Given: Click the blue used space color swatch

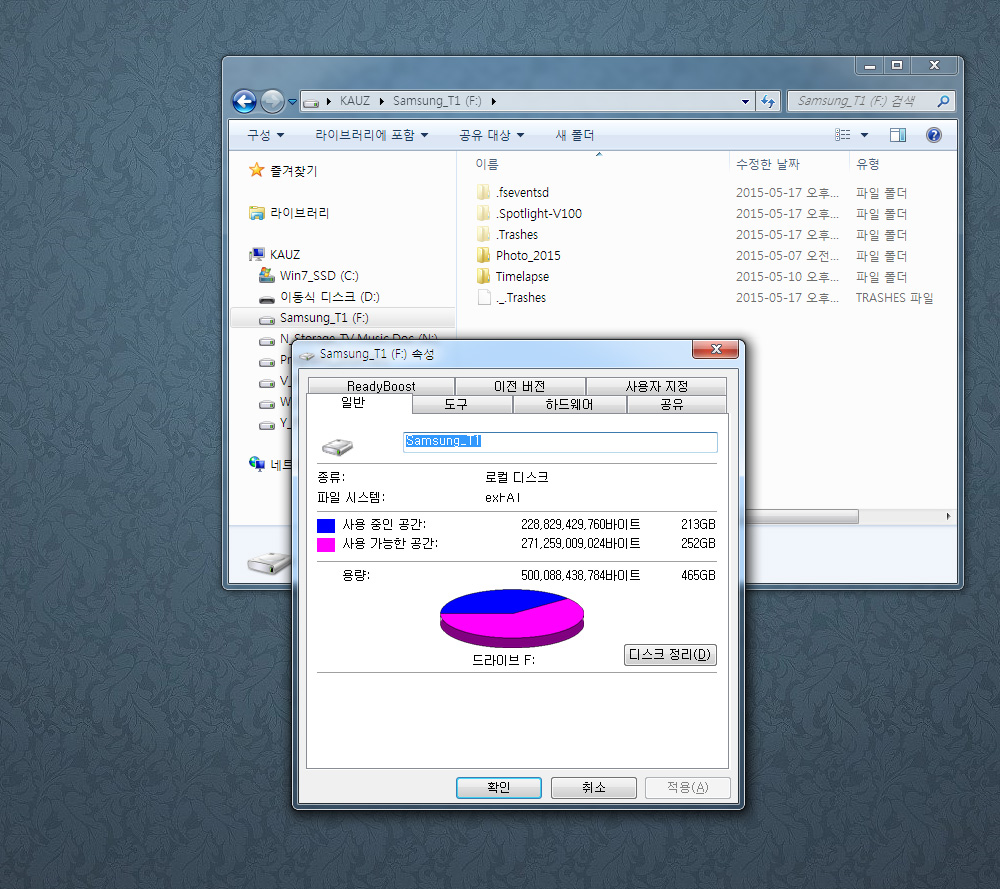Looking at the screenshot, I should coord(326,525).
